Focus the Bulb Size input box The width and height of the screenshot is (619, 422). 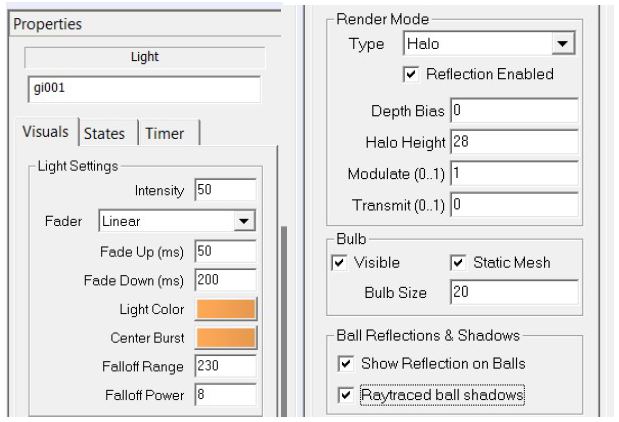[x=514, y=292]
